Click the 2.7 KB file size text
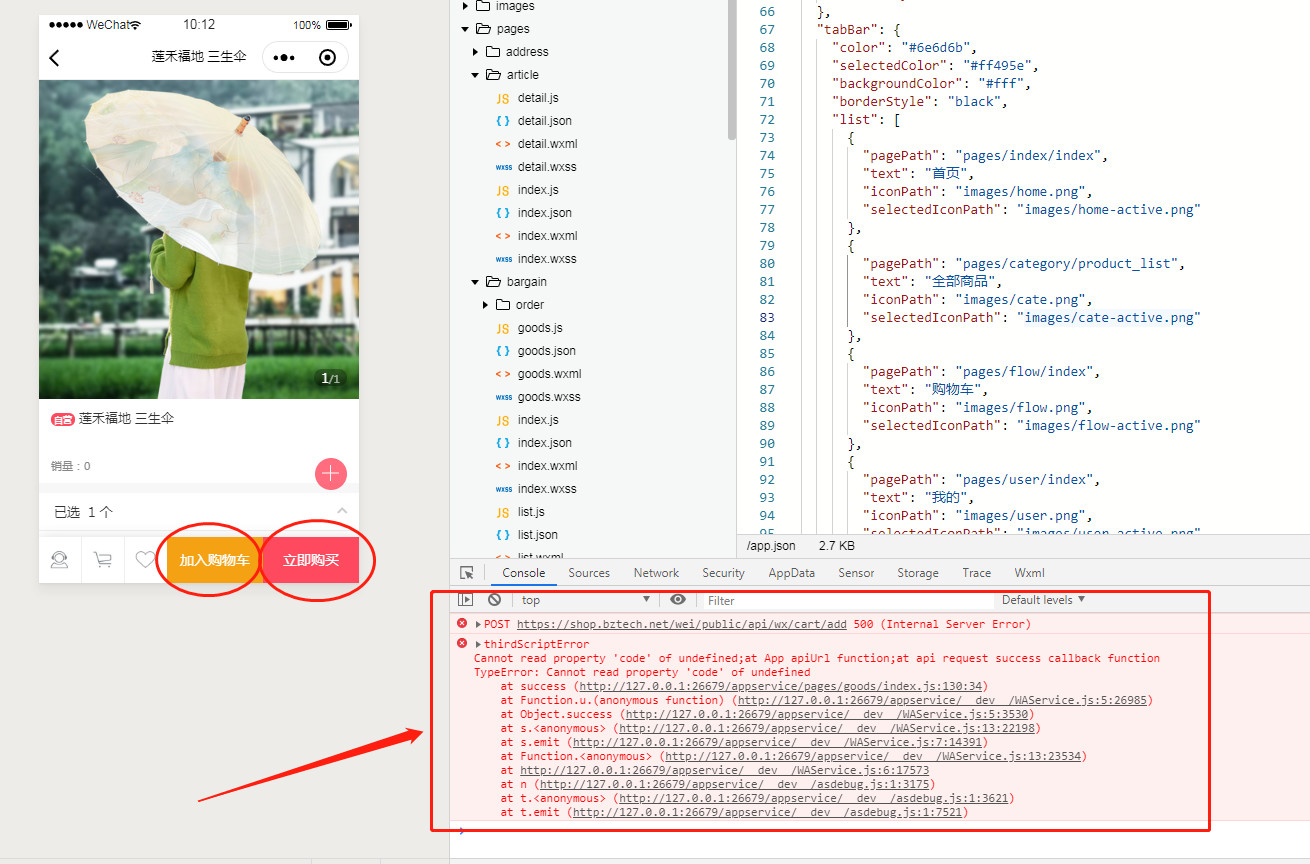Image resolution: width=1310 pixels, height=864 pixels. click(836, 546)
